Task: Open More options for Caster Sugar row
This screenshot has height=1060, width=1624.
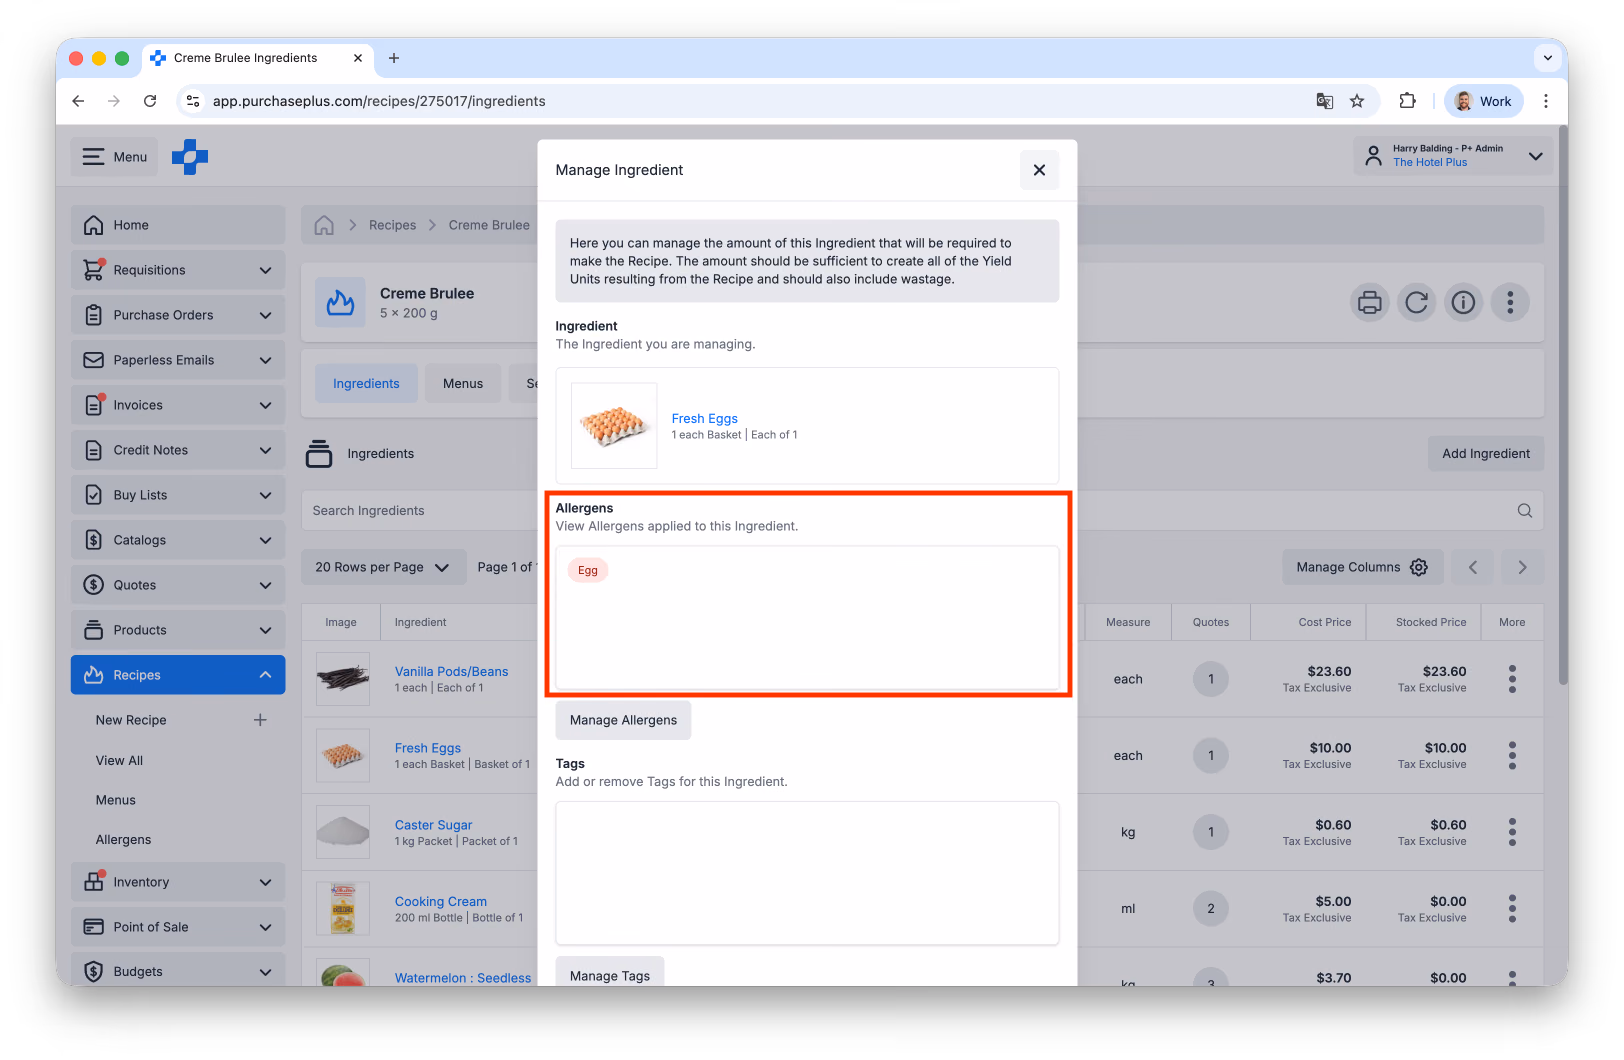Action: coord(1512,832)
